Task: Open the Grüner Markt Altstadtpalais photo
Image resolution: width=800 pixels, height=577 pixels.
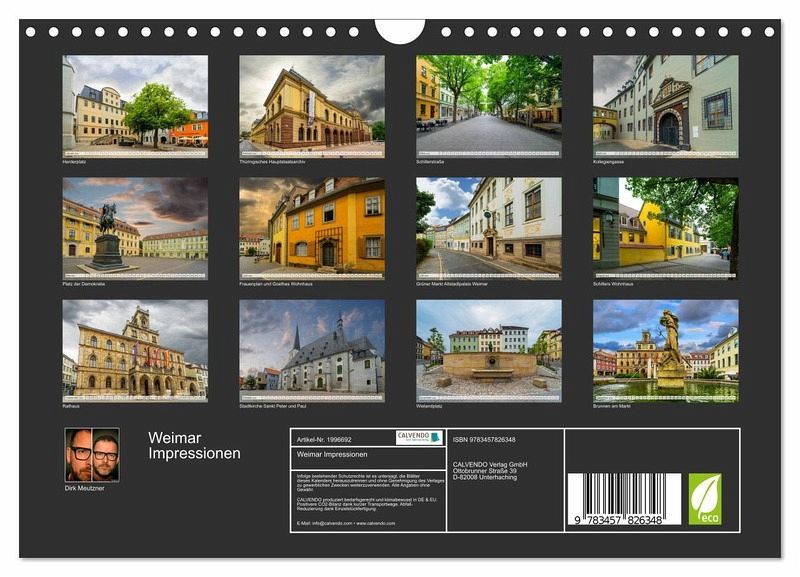Action: [x=489, y=229]
